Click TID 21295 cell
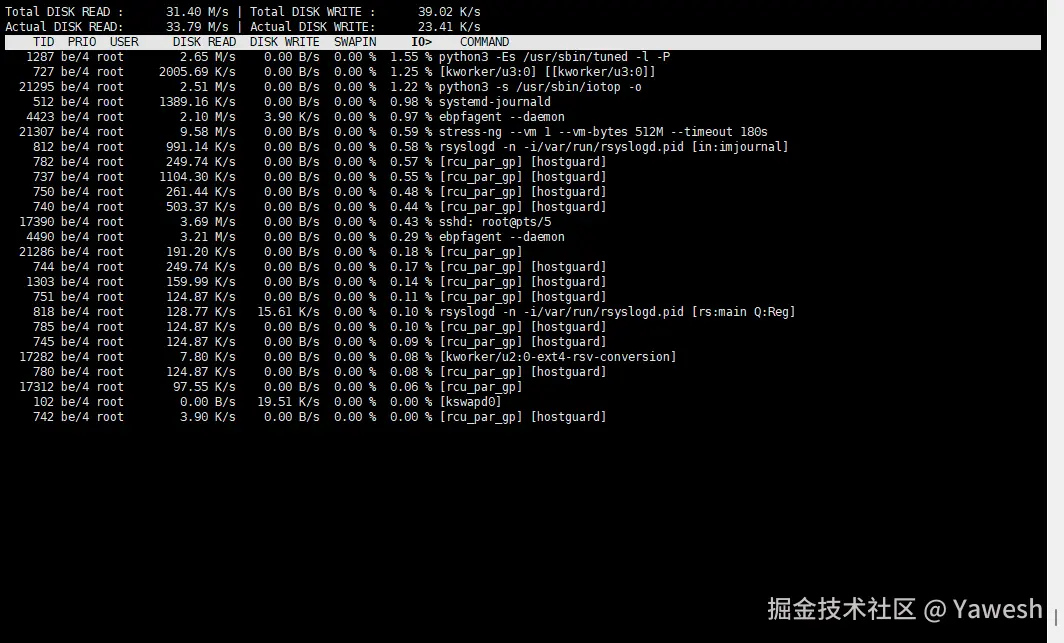Viewport: 1064px width, 643px height. point(37,87)
